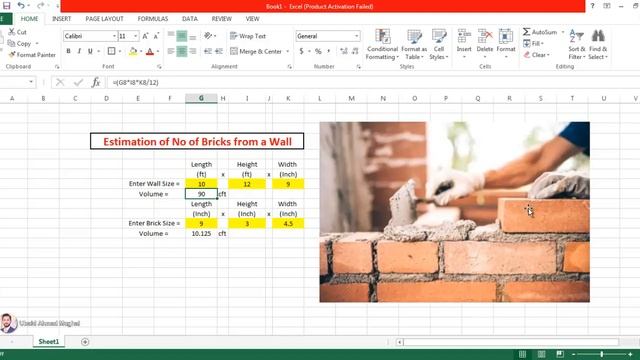The image size is (640, 360).
Task: Open Find & Select
Action: (598, 44)
